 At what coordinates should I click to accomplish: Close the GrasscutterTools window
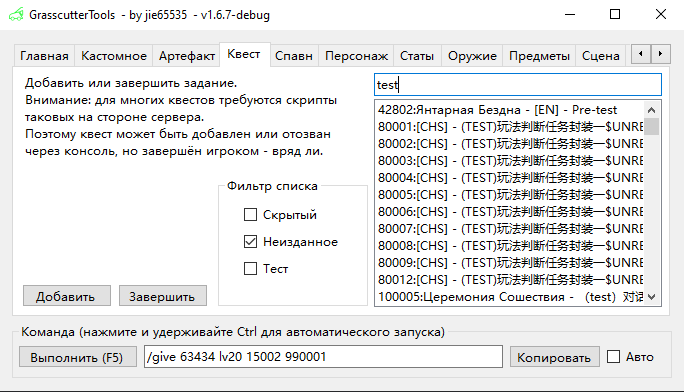661,14
